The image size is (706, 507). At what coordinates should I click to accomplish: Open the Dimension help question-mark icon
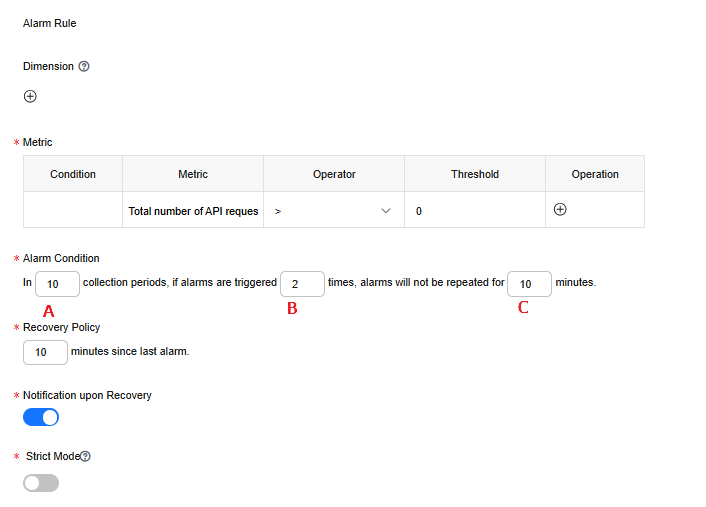click(x=84, y=66)
